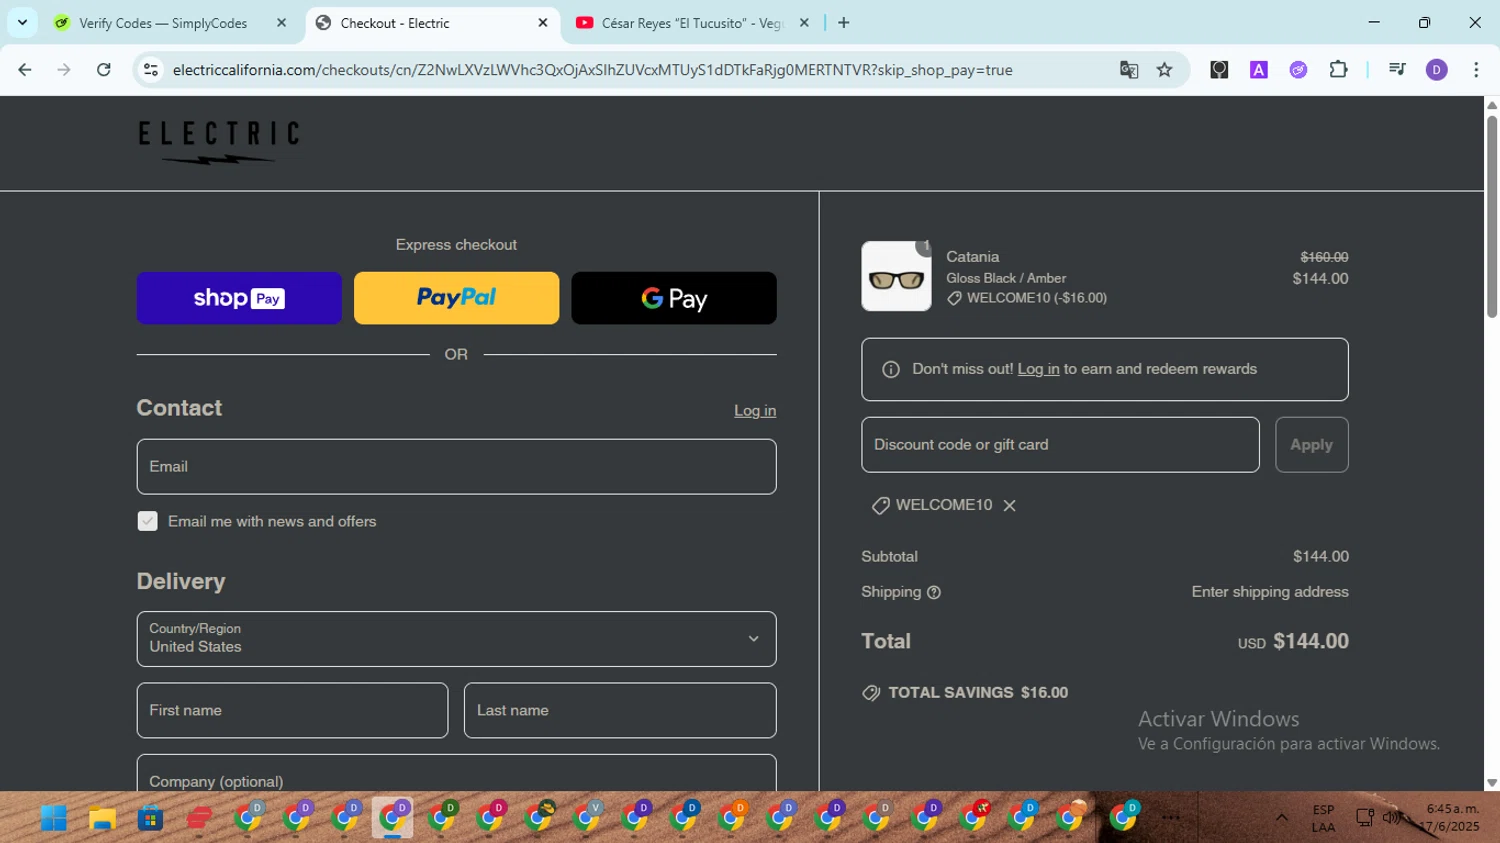
Task: Pay with Google Pay
Action: coord(674,298)
